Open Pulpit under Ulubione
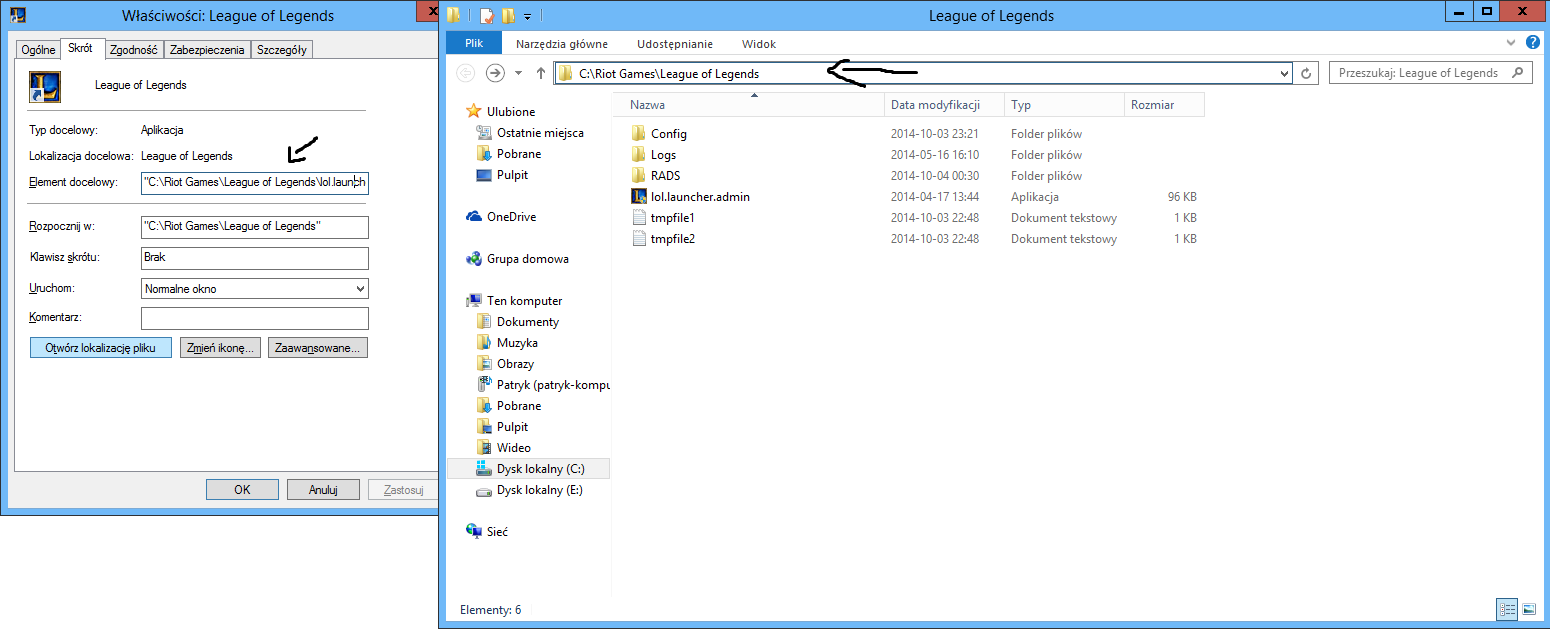Screen dimensions: 1550x629 [x=512, y=175]
